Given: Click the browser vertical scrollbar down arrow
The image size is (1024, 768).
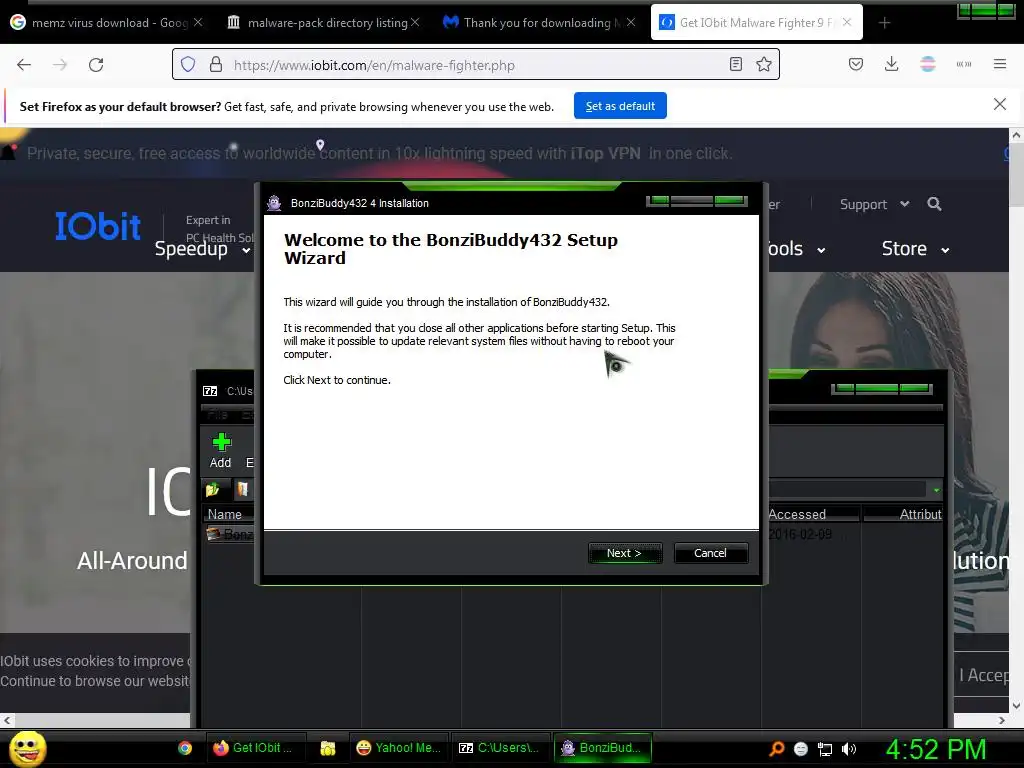Looking at the screenshot, I should coord(1016,705).
